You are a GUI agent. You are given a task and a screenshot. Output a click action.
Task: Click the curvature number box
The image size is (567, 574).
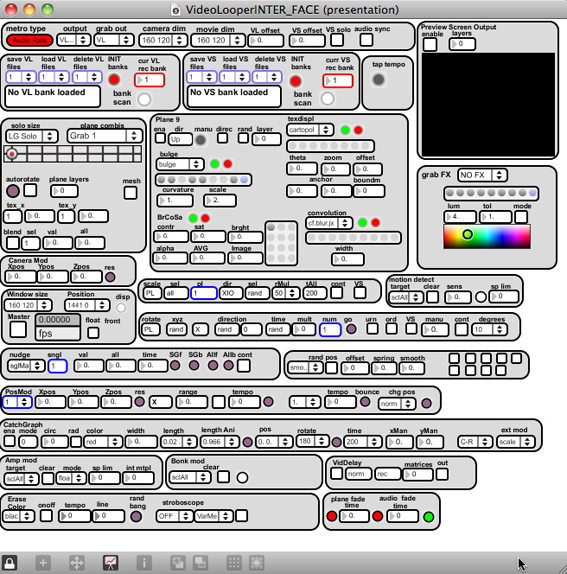click(175, 200)
